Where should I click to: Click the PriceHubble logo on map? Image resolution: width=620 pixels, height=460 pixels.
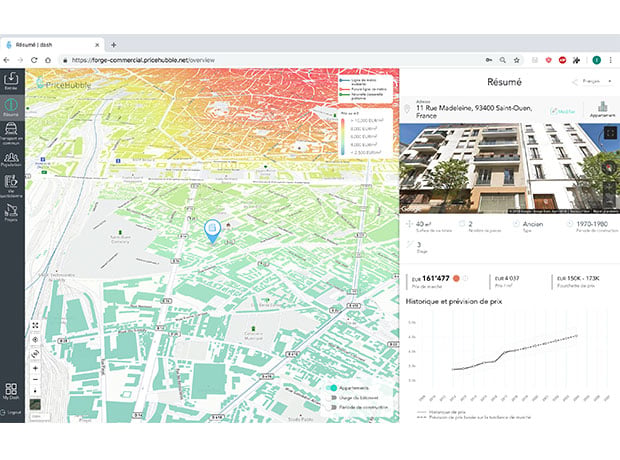[63, 84]
